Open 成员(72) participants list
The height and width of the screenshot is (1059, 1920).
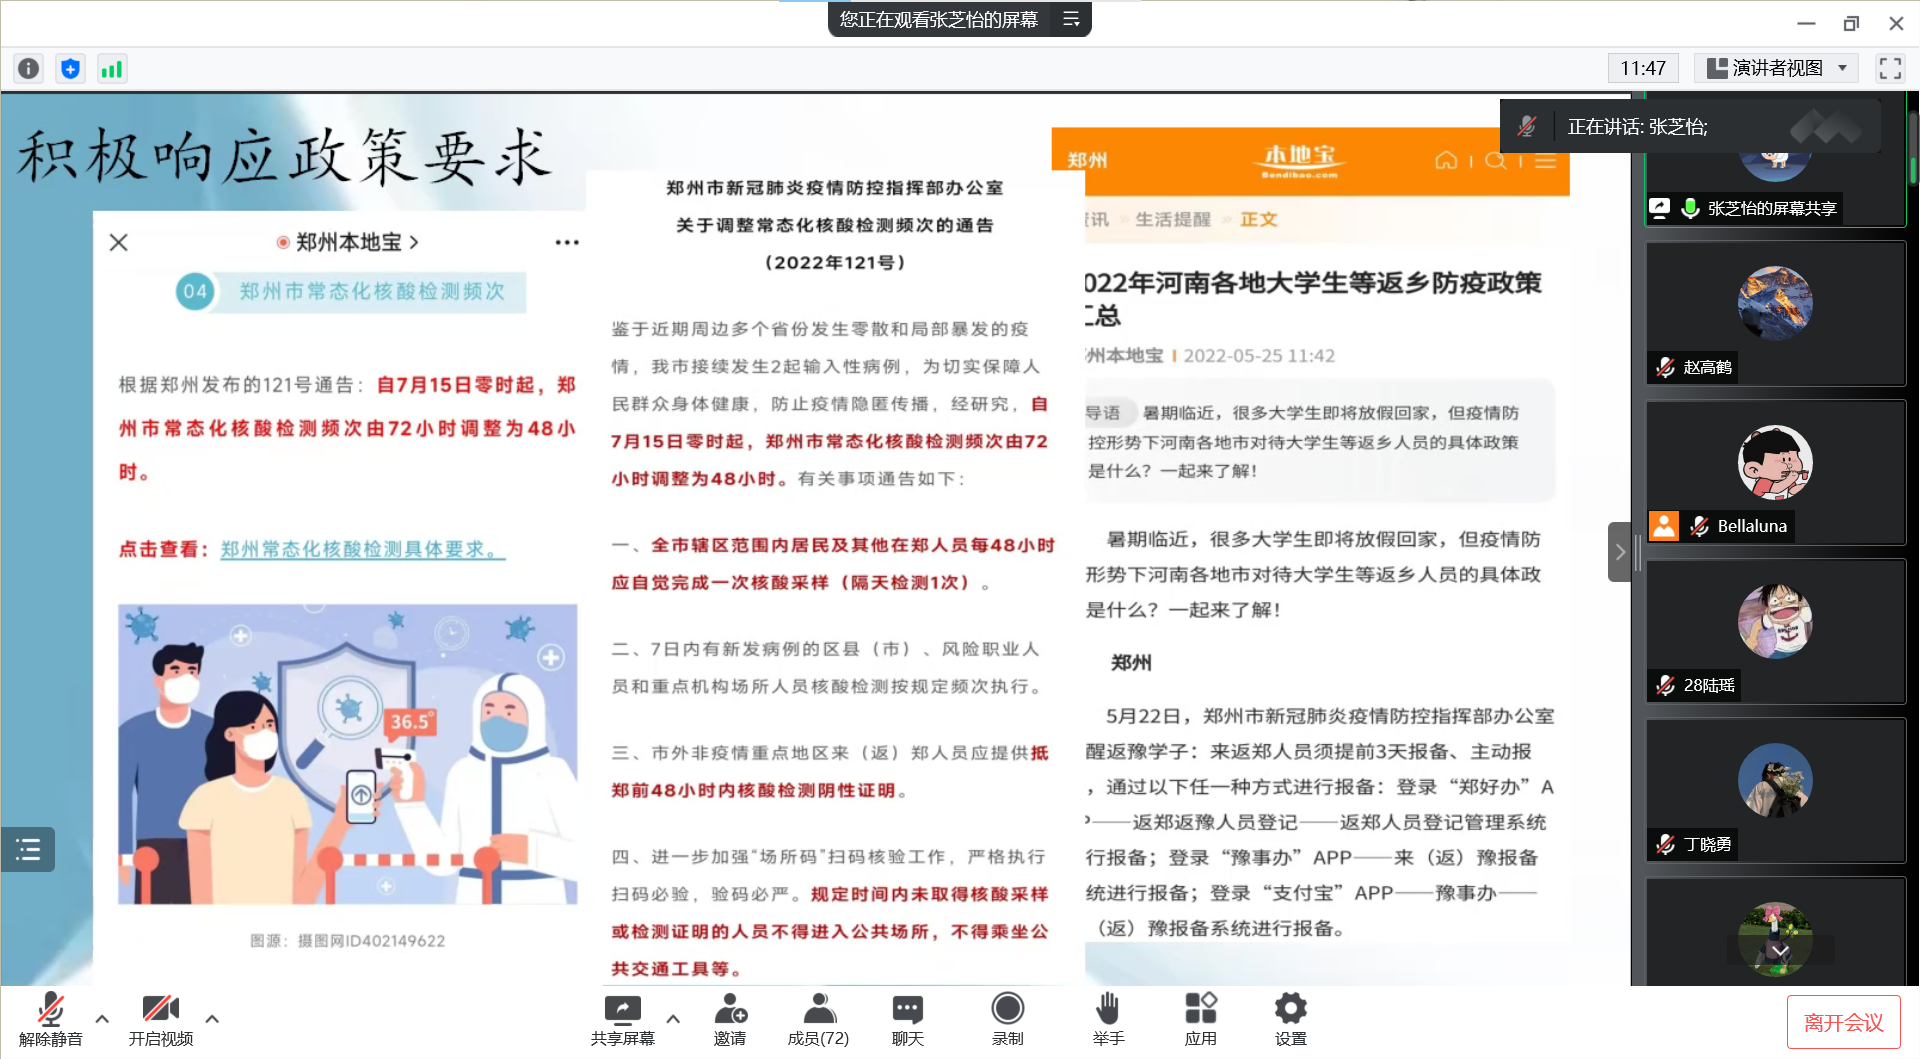(819, 1019)
